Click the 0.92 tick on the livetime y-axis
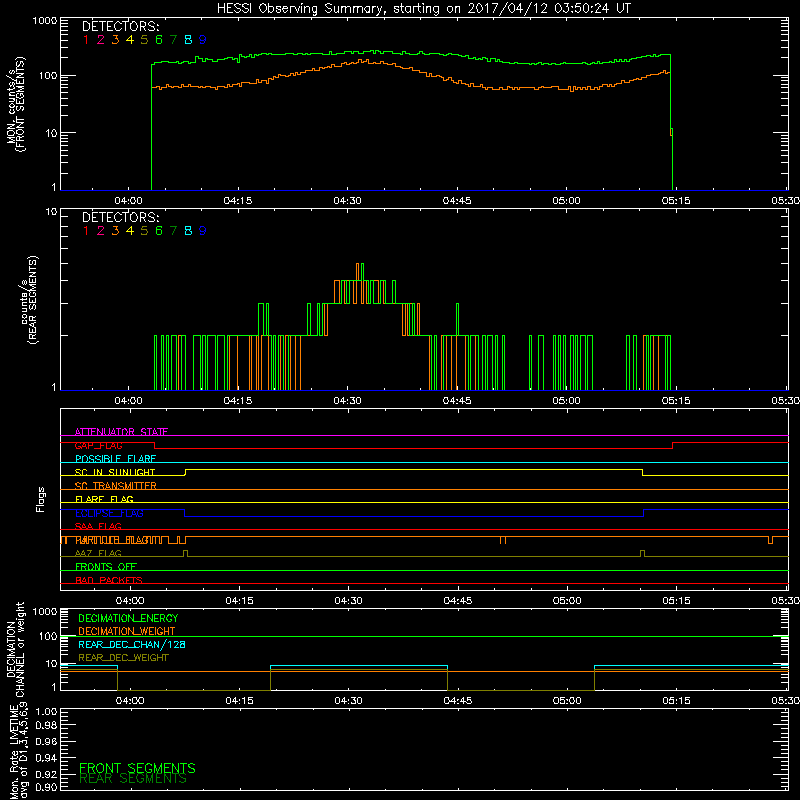 [x=46, y=774]
